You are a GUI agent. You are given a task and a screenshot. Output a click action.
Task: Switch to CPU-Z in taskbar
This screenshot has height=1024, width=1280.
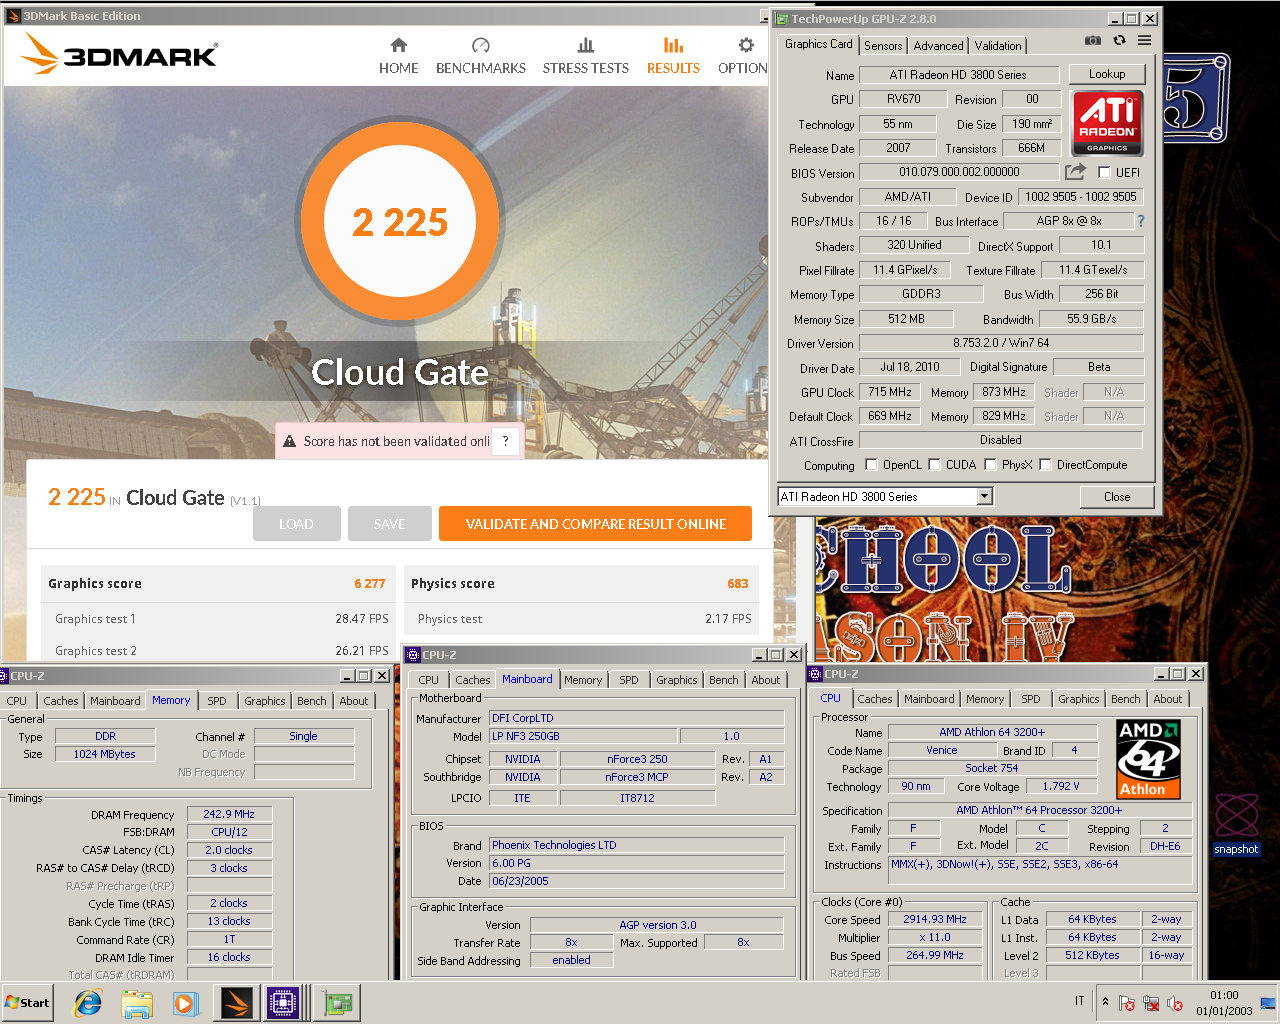pos(285,1003)
